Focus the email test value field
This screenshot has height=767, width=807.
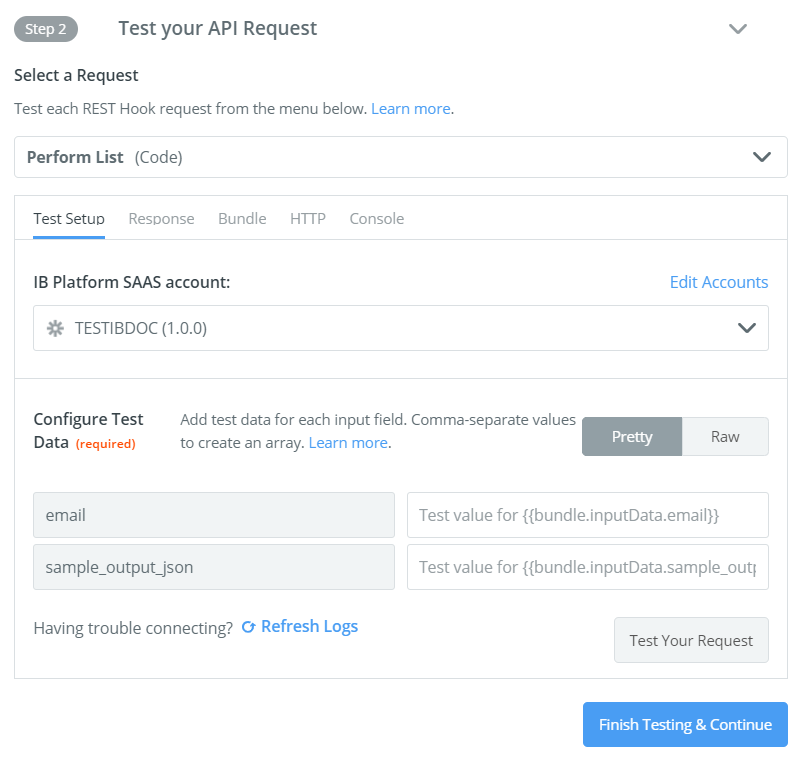tap(588, 515)
